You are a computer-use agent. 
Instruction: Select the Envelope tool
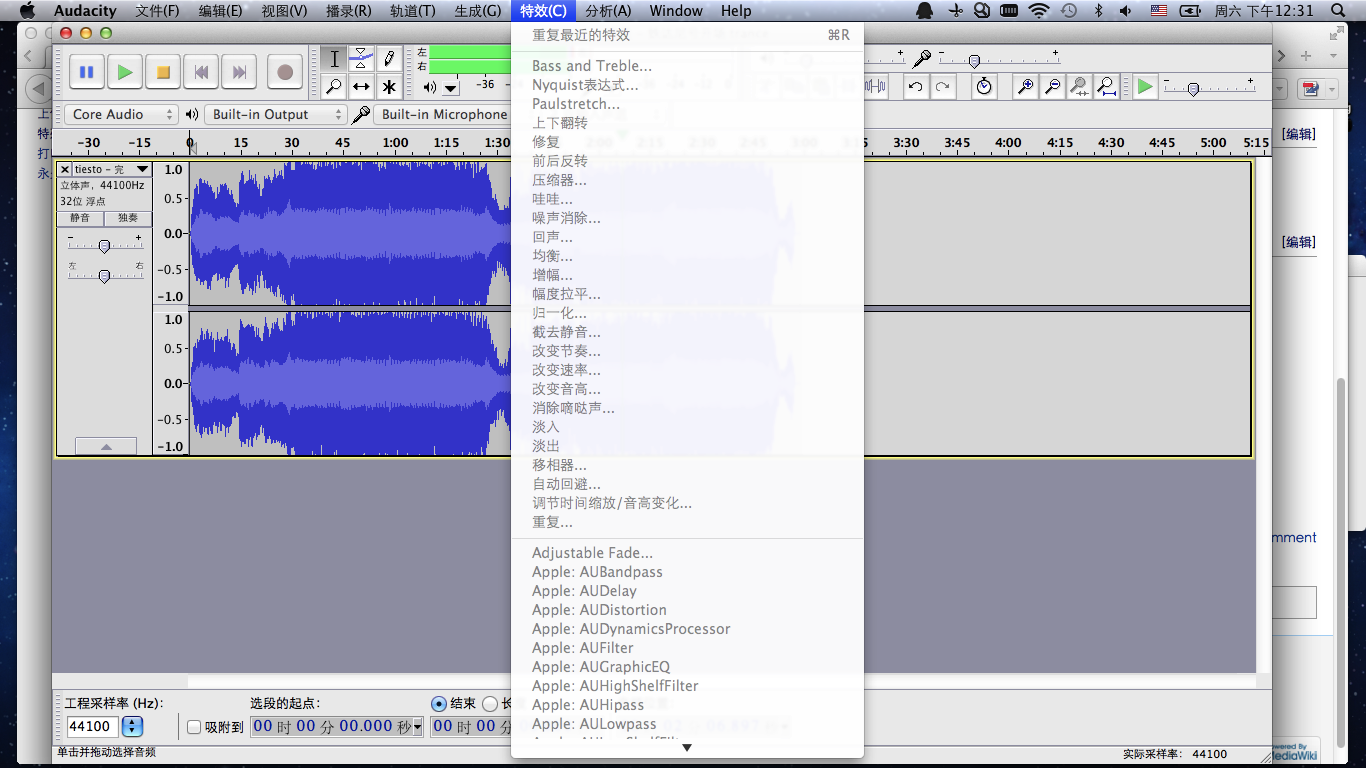[x=362, y=59]
